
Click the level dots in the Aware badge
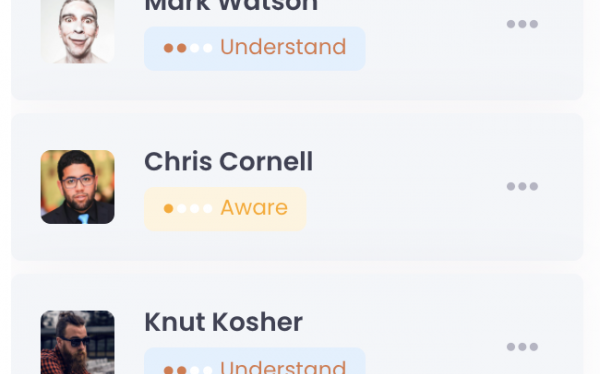point(188,209)
